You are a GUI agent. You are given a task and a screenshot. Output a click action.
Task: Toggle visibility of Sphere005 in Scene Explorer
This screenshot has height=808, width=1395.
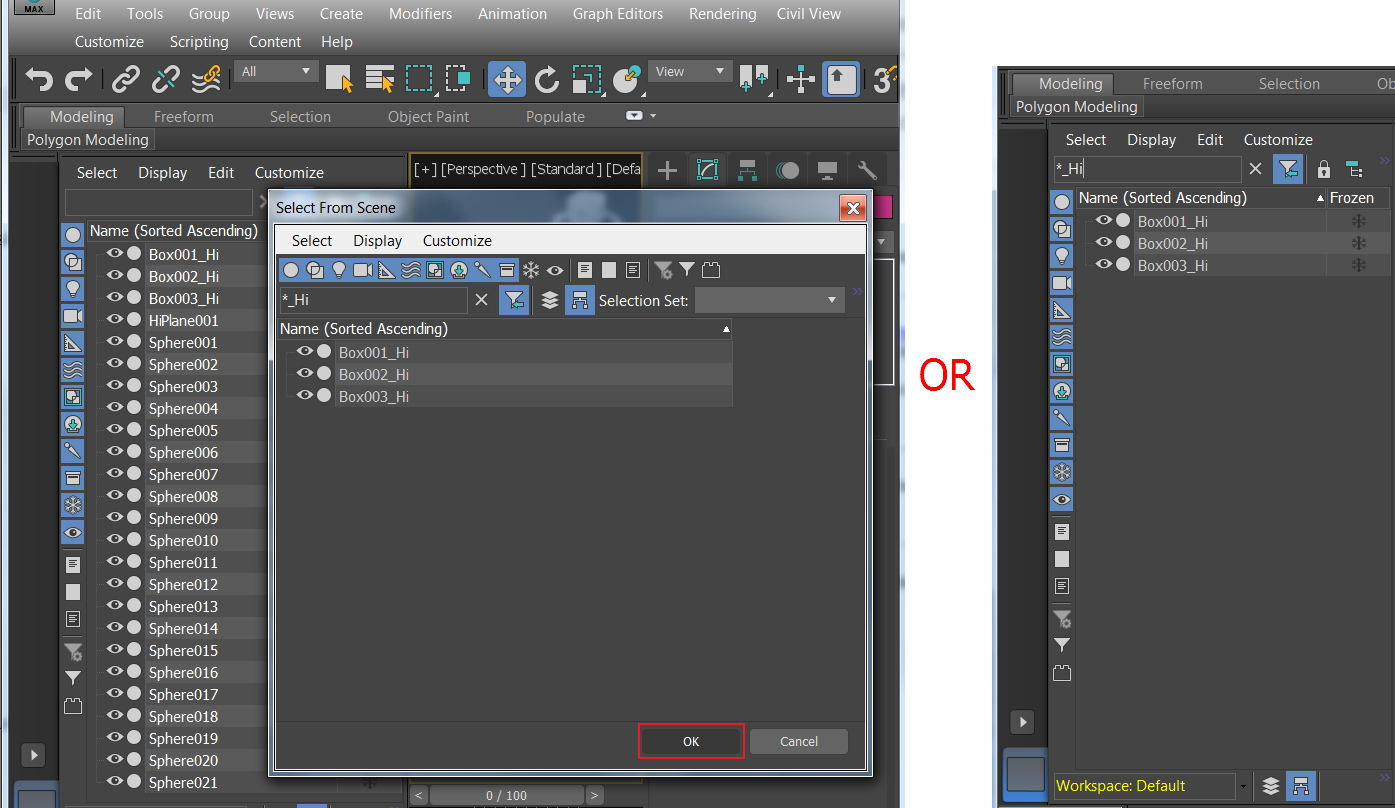point(113,430)
